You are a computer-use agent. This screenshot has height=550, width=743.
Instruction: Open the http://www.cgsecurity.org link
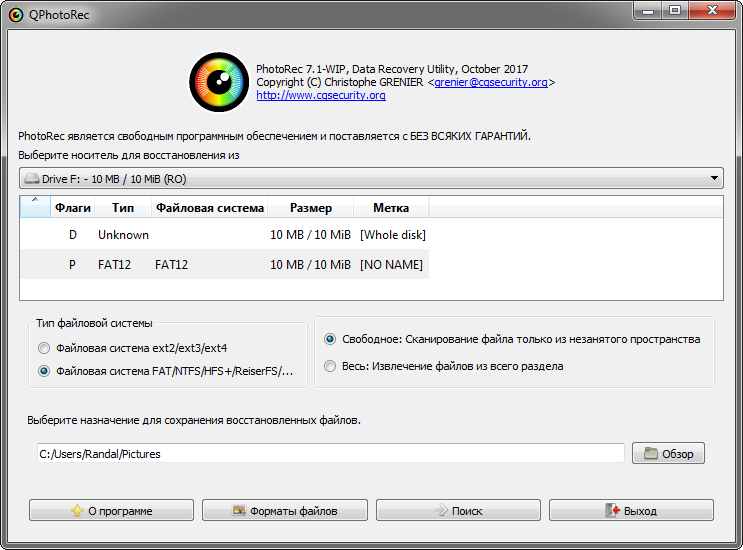click(321, 95)
